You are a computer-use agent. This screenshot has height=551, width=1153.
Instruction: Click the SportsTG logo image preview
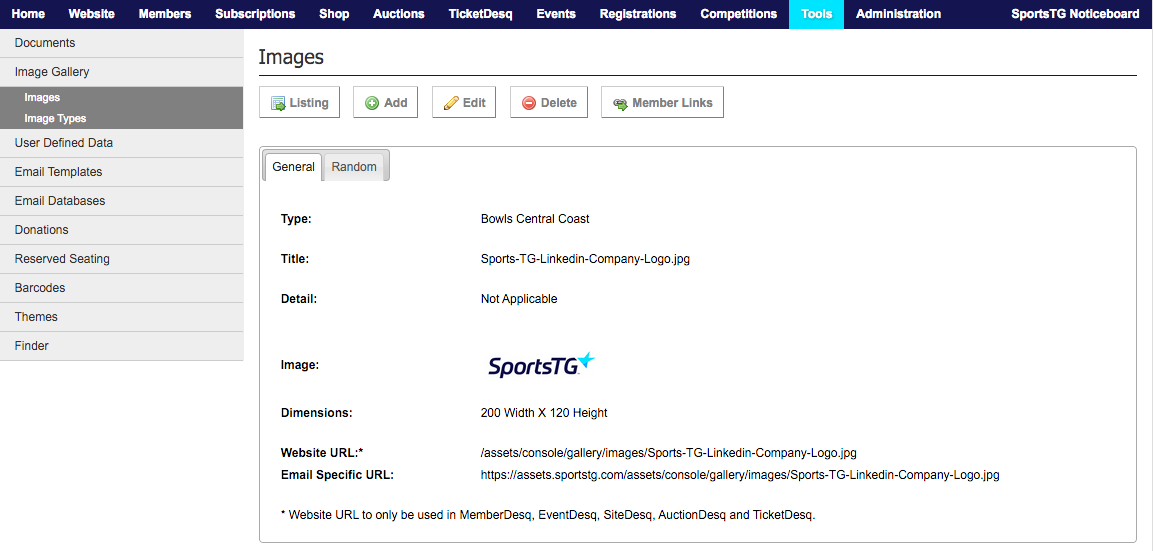(x=541, y=365)
